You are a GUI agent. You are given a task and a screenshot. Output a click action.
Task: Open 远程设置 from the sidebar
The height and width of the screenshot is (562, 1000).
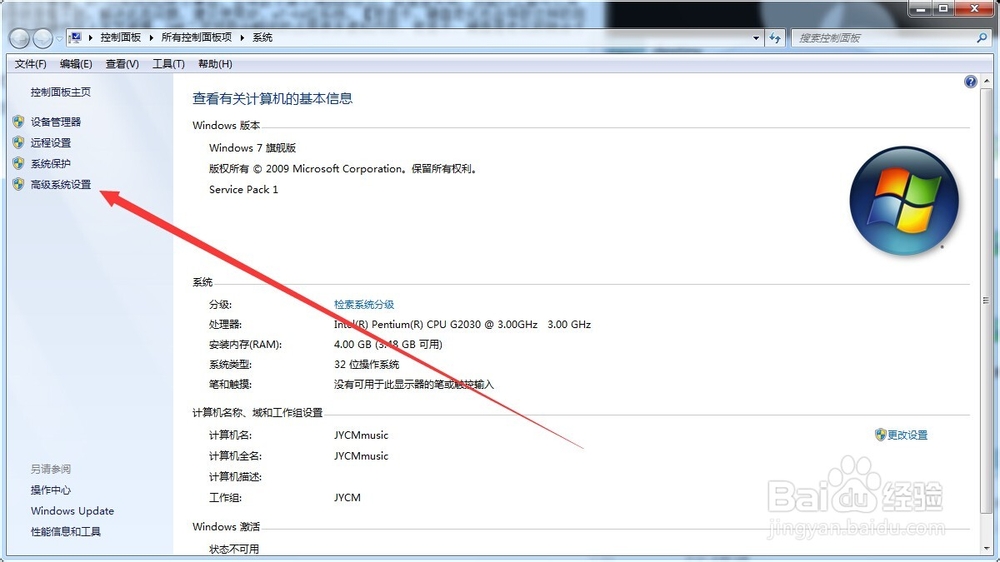click(x=50, y=143)
